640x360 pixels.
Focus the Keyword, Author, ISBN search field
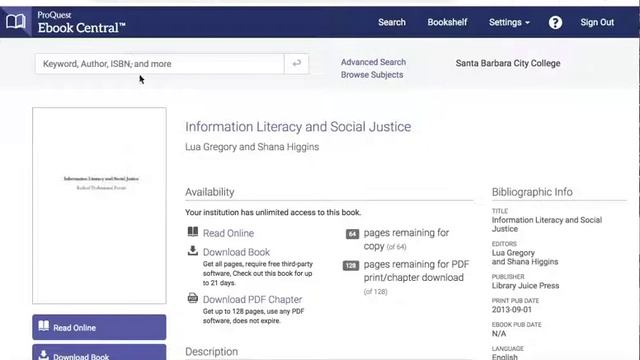[160, 64]
